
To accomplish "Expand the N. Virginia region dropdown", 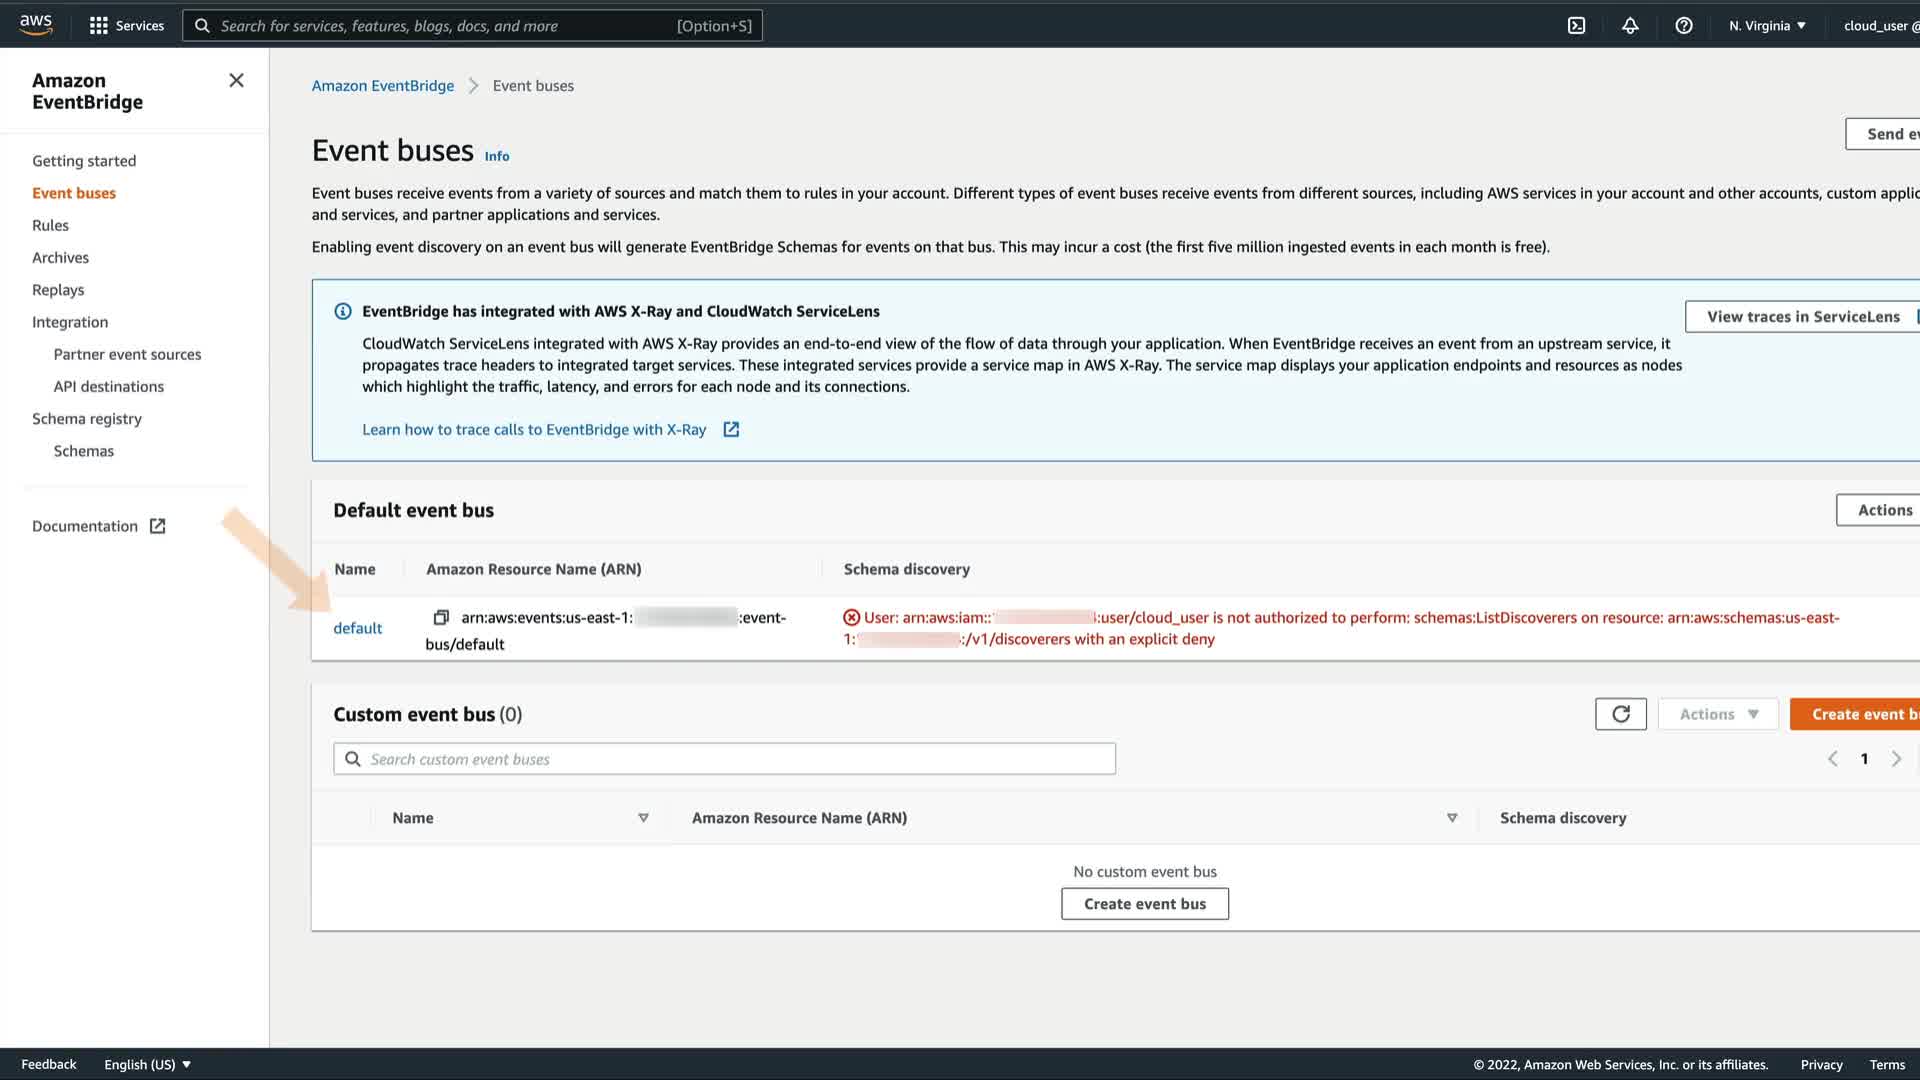I will (1767, 26).
